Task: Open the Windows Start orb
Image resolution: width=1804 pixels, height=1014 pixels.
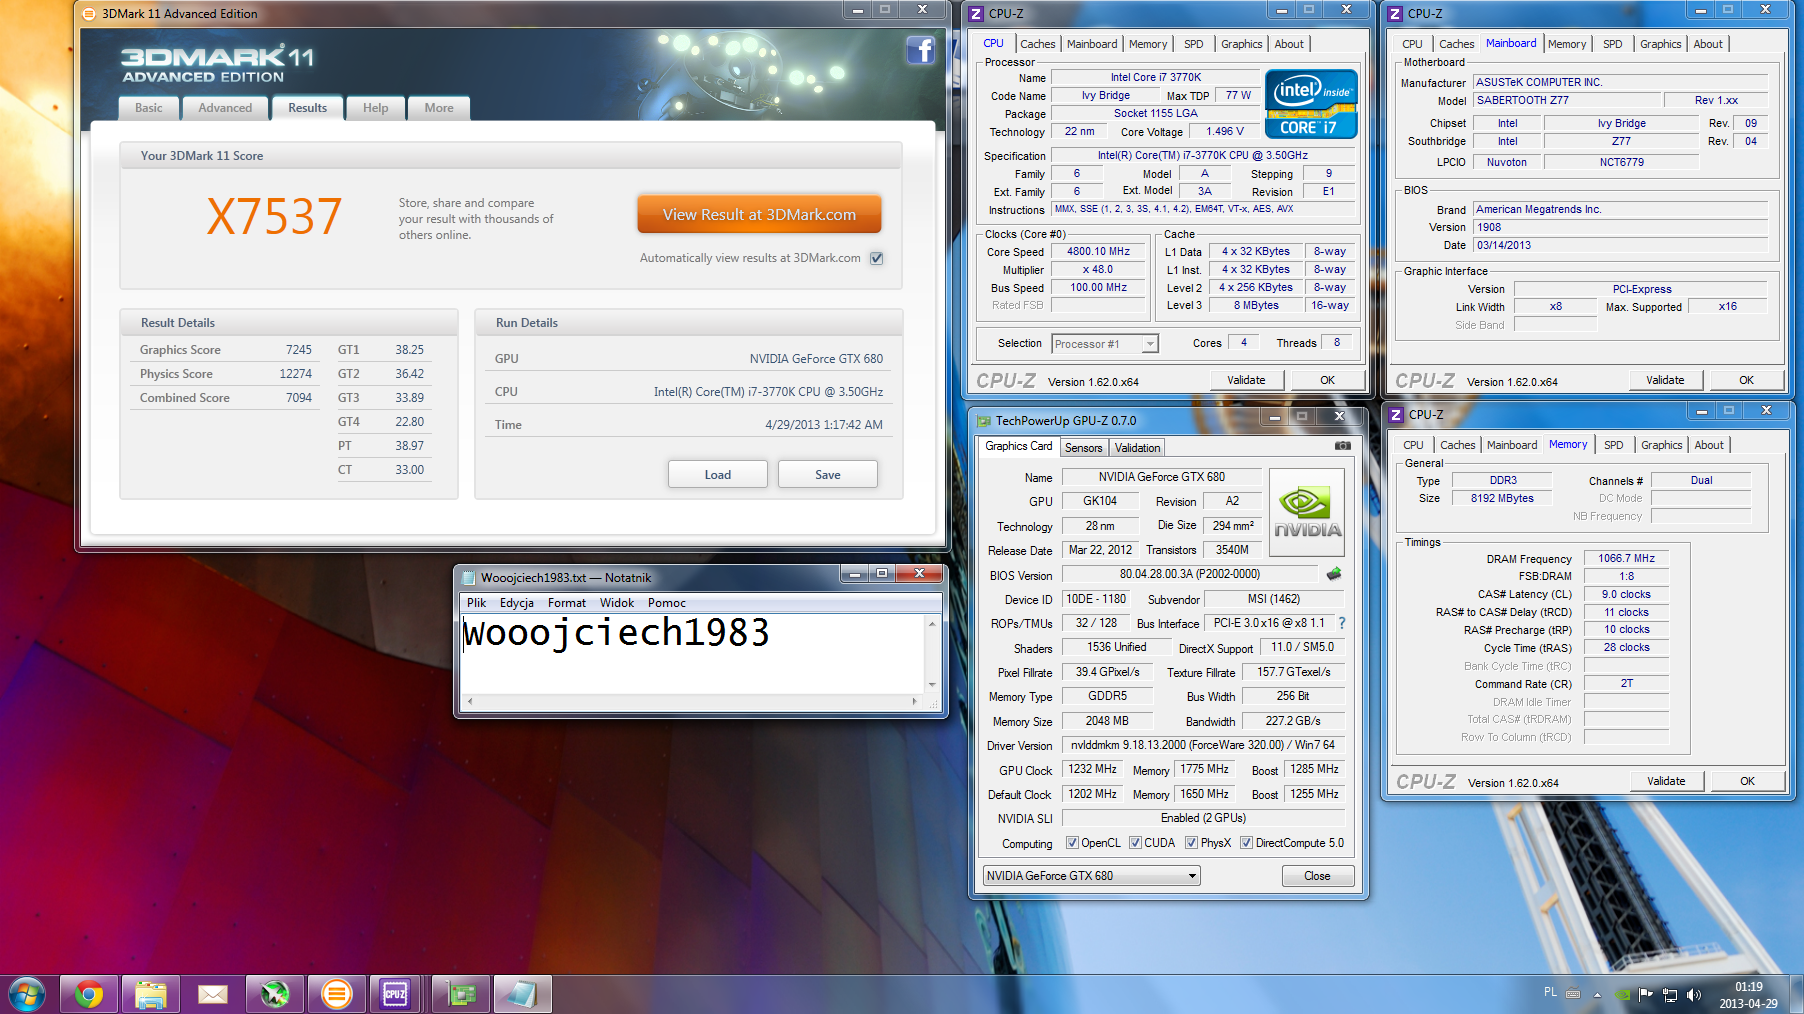Action: click(27, 994)
